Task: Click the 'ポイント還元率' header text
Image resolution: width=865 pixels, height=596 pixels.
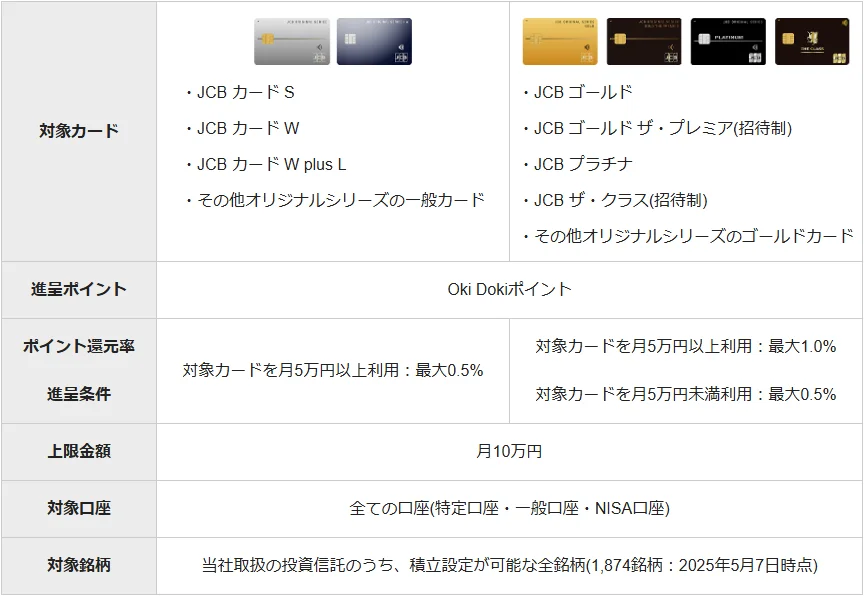Action: click(79, 347)
